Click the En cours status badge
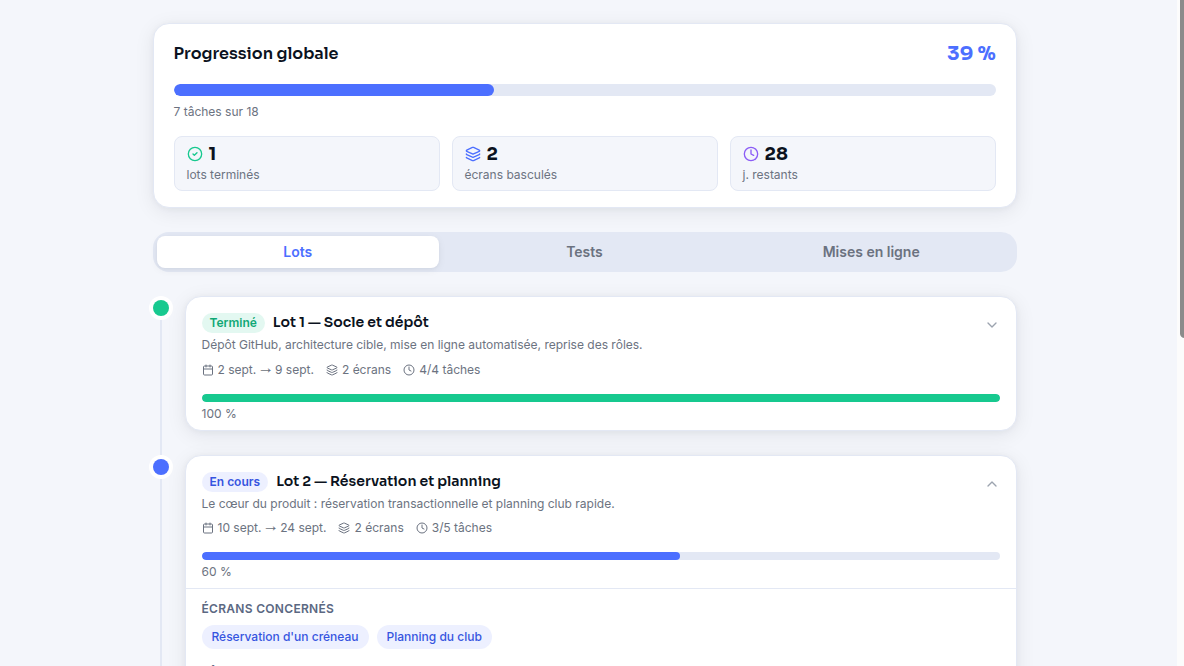Screen dimensions: 1184x666 pyautogui.click(x=234, y=482)
